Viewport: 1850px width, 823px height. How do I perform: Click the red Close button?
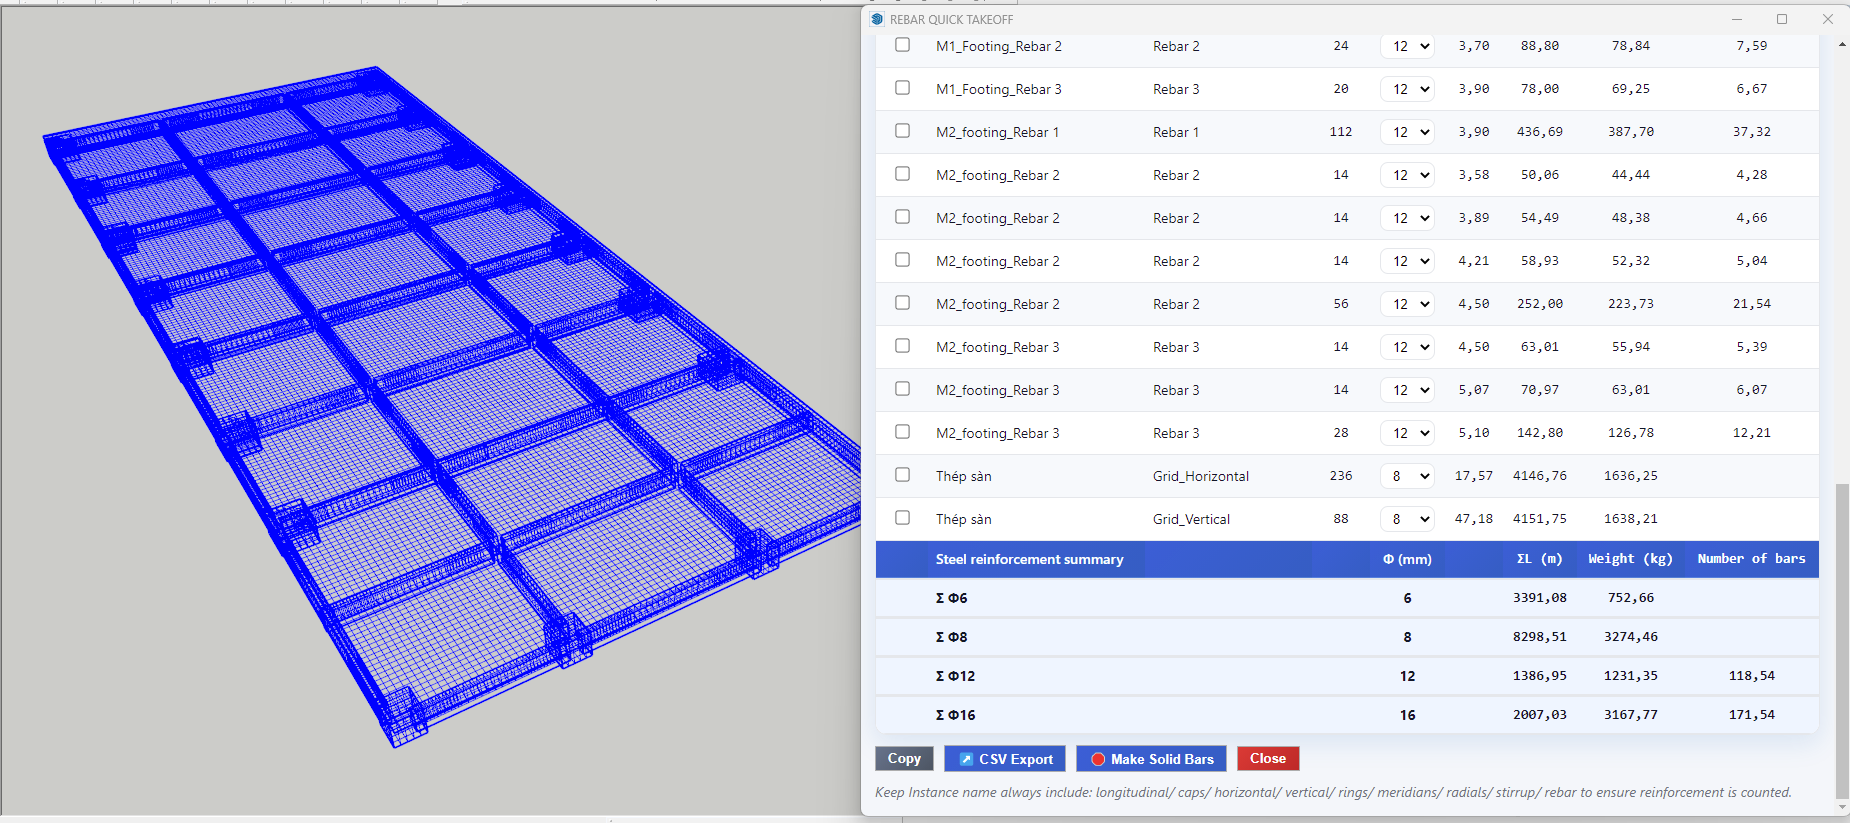pyautogui.click(x=1267, y=759)
